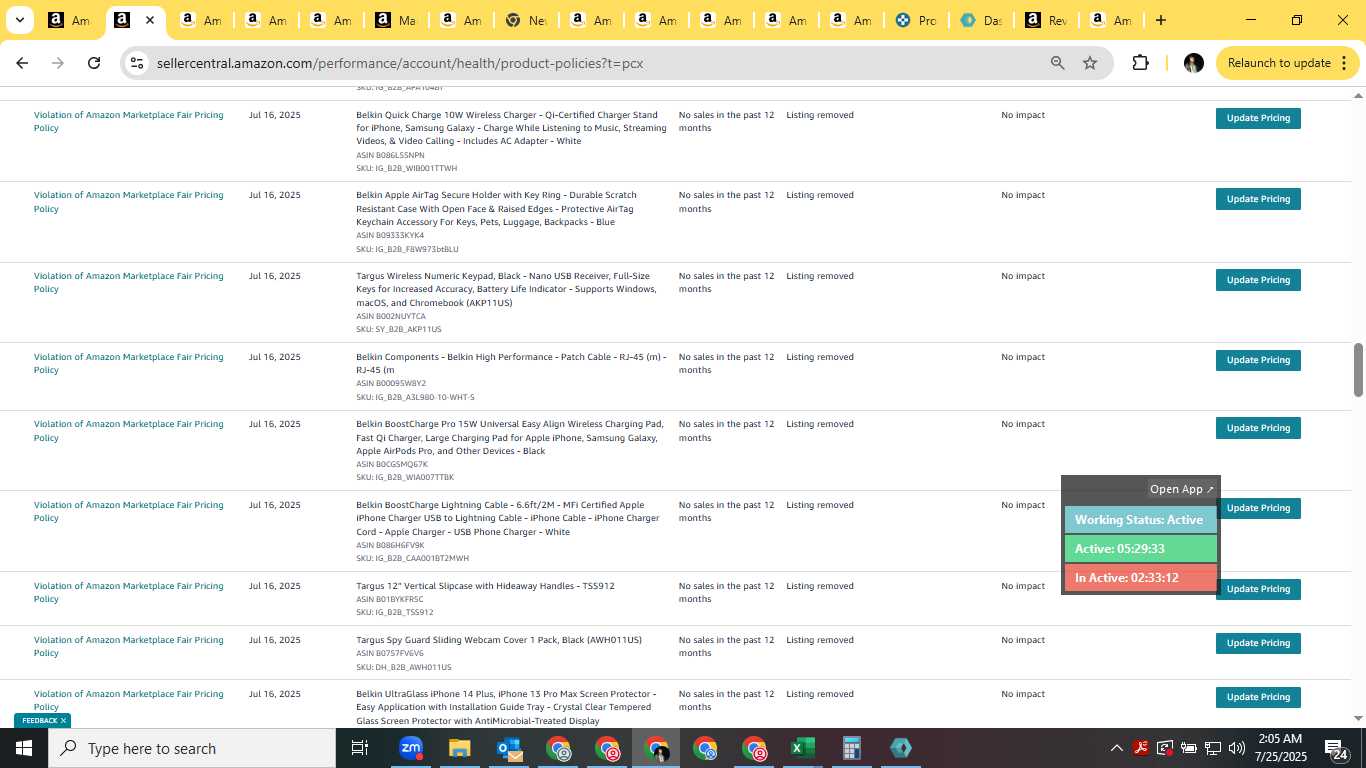Open the teal diamond app on taskbar
The height and width of the screenshot is (768, 1366).
point(900,748)
